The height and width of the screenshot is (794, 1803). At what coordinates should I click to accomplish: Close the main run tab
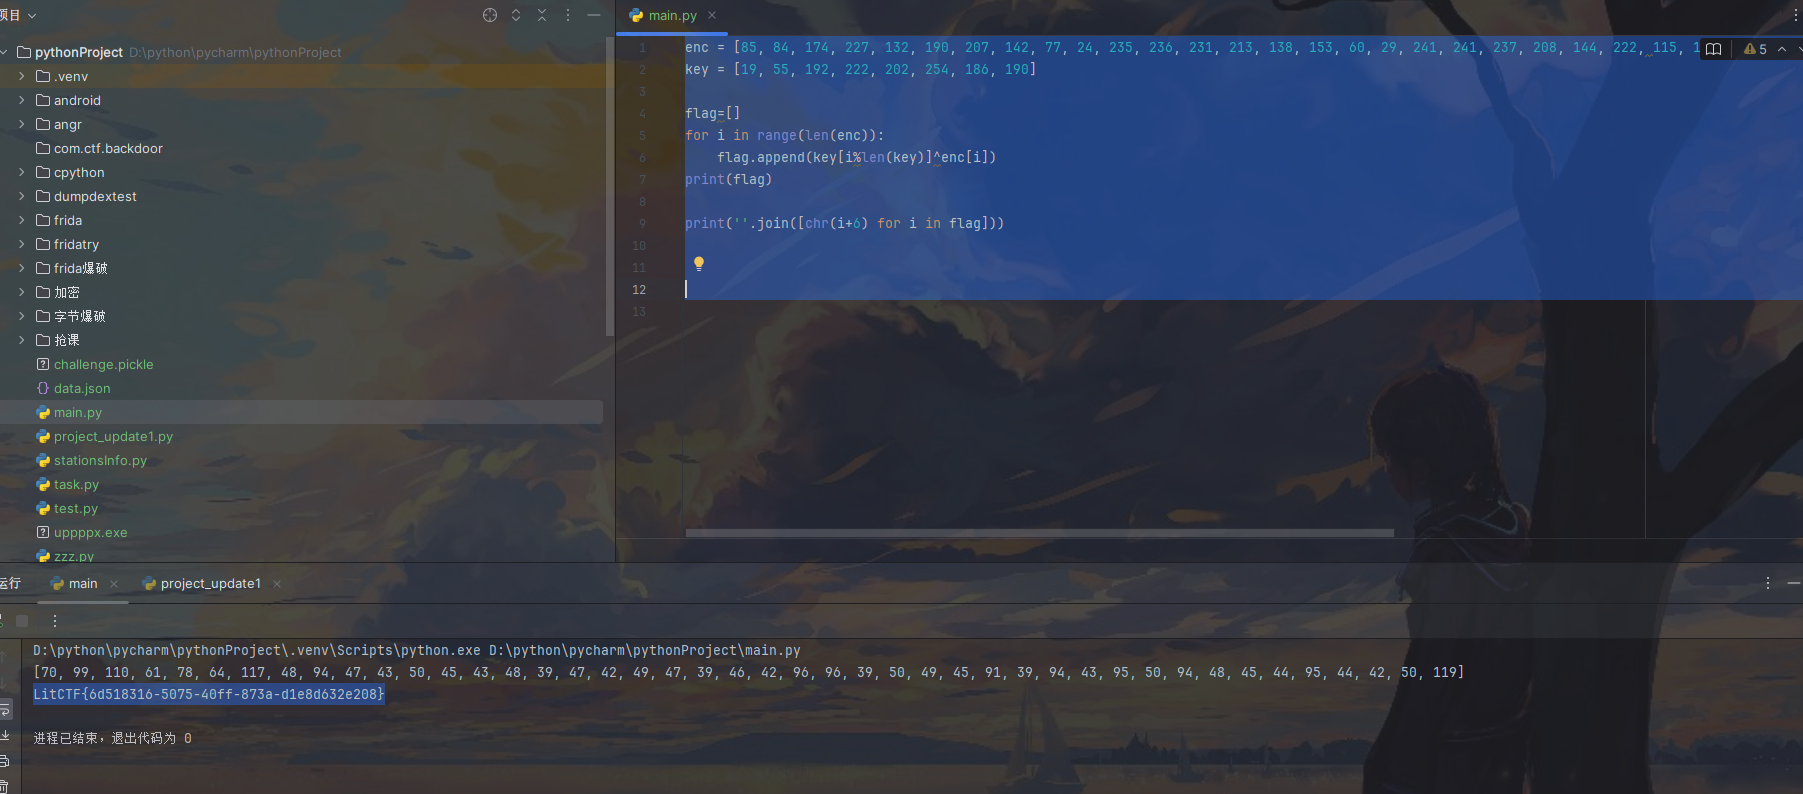(114, 584)
